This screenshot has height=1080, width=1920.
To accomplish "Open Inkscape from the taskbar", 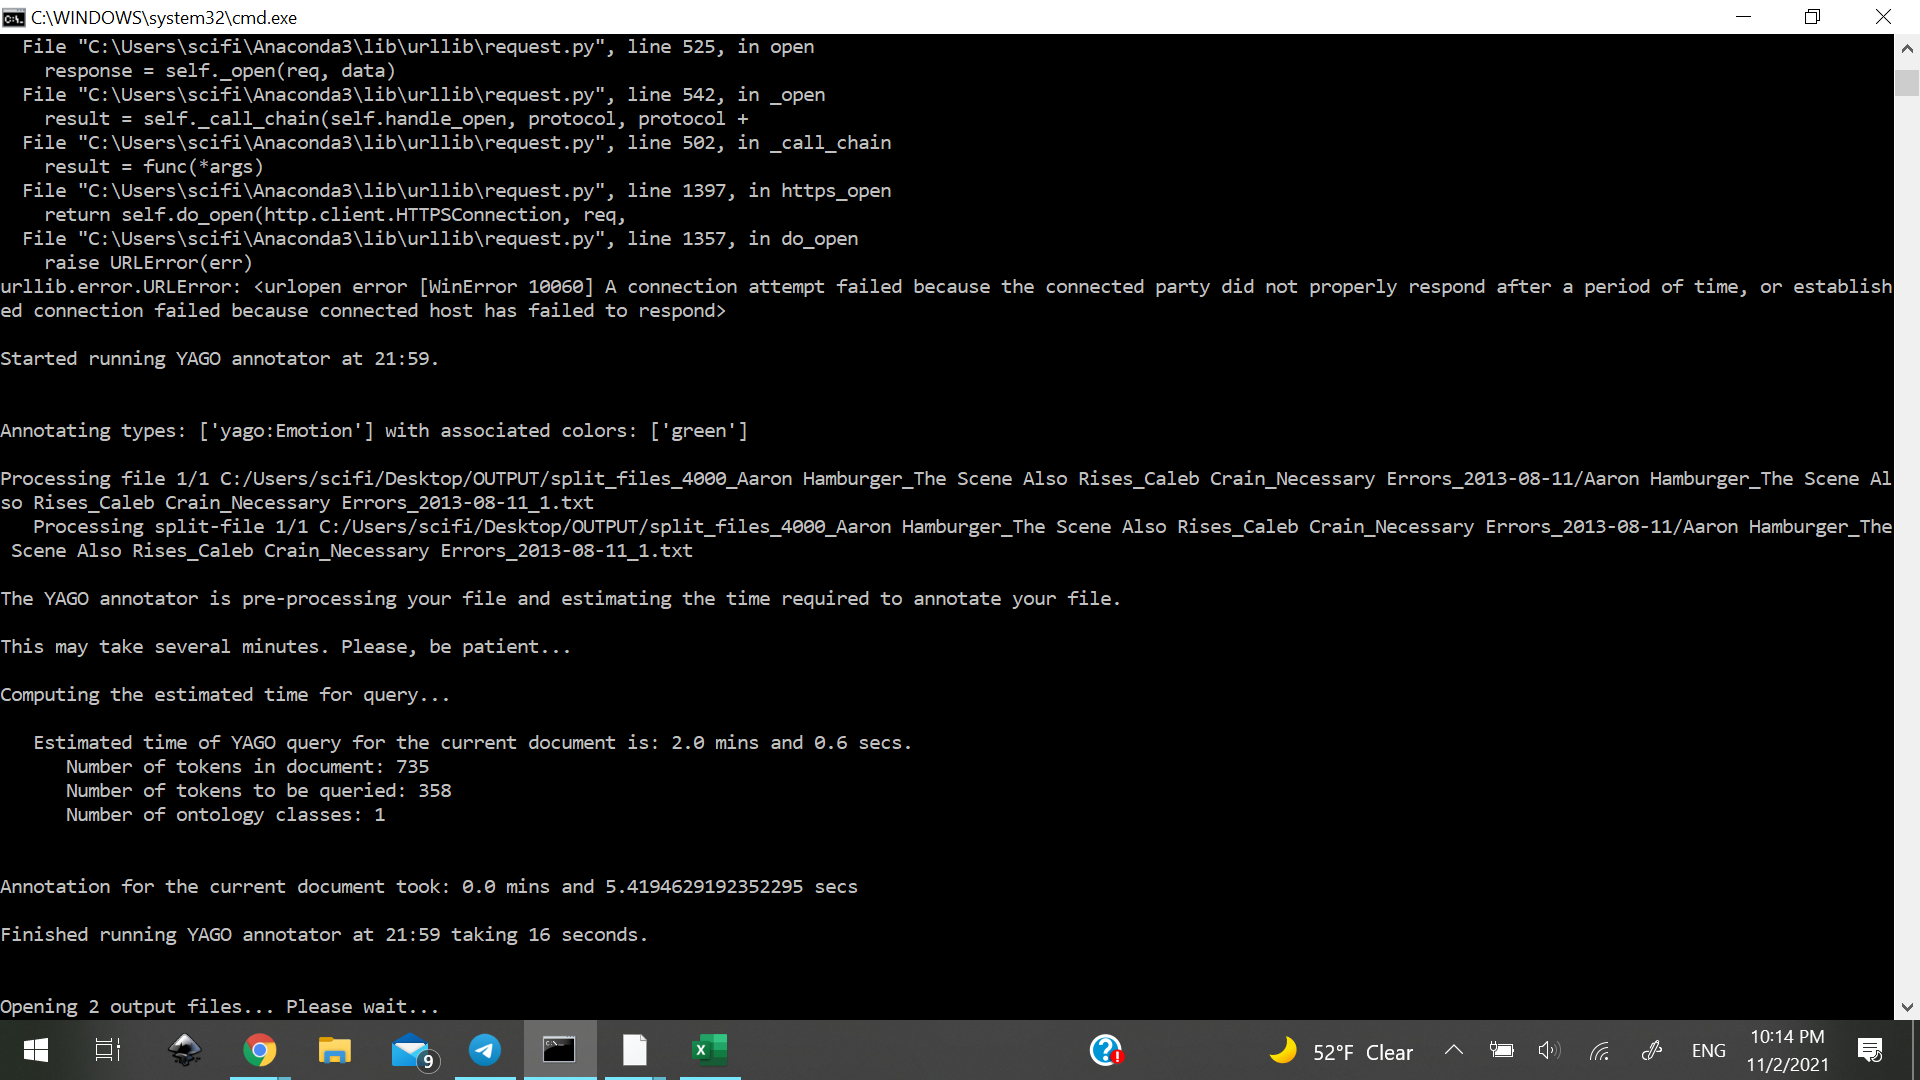I will pyautogui.click(x=185, y=1050).
